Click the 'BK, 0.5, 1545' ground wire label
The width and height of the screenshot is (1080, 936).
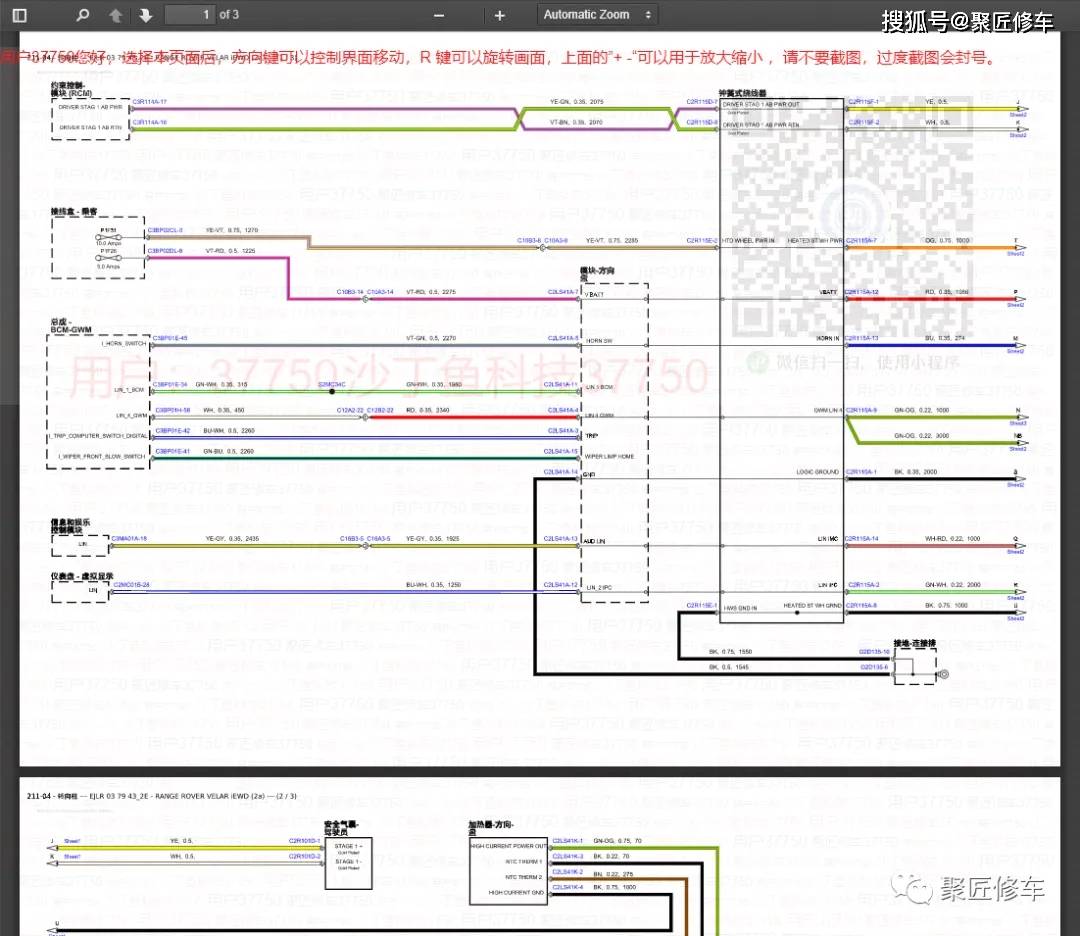[x=729, y=667]
